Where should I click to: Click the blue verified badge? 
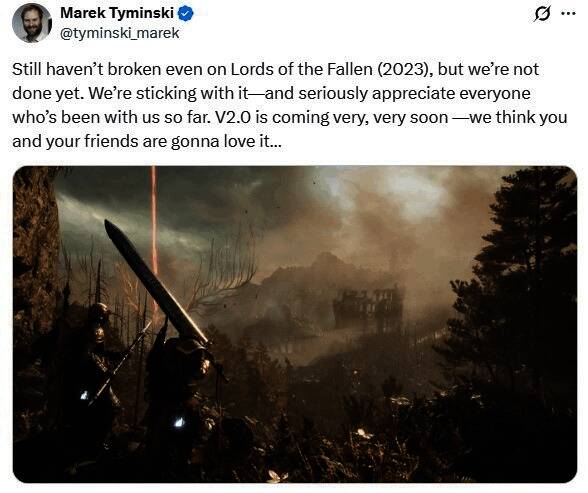185,14
